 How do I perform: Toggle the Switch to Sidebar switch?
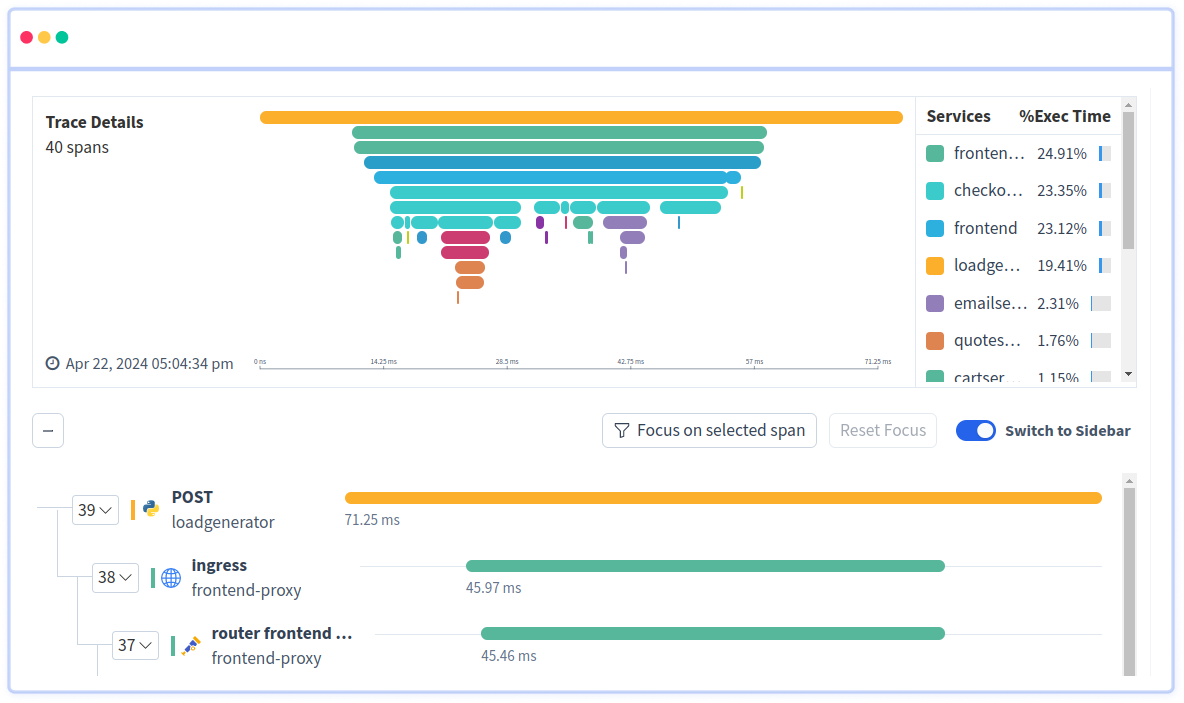coord(975,430)
